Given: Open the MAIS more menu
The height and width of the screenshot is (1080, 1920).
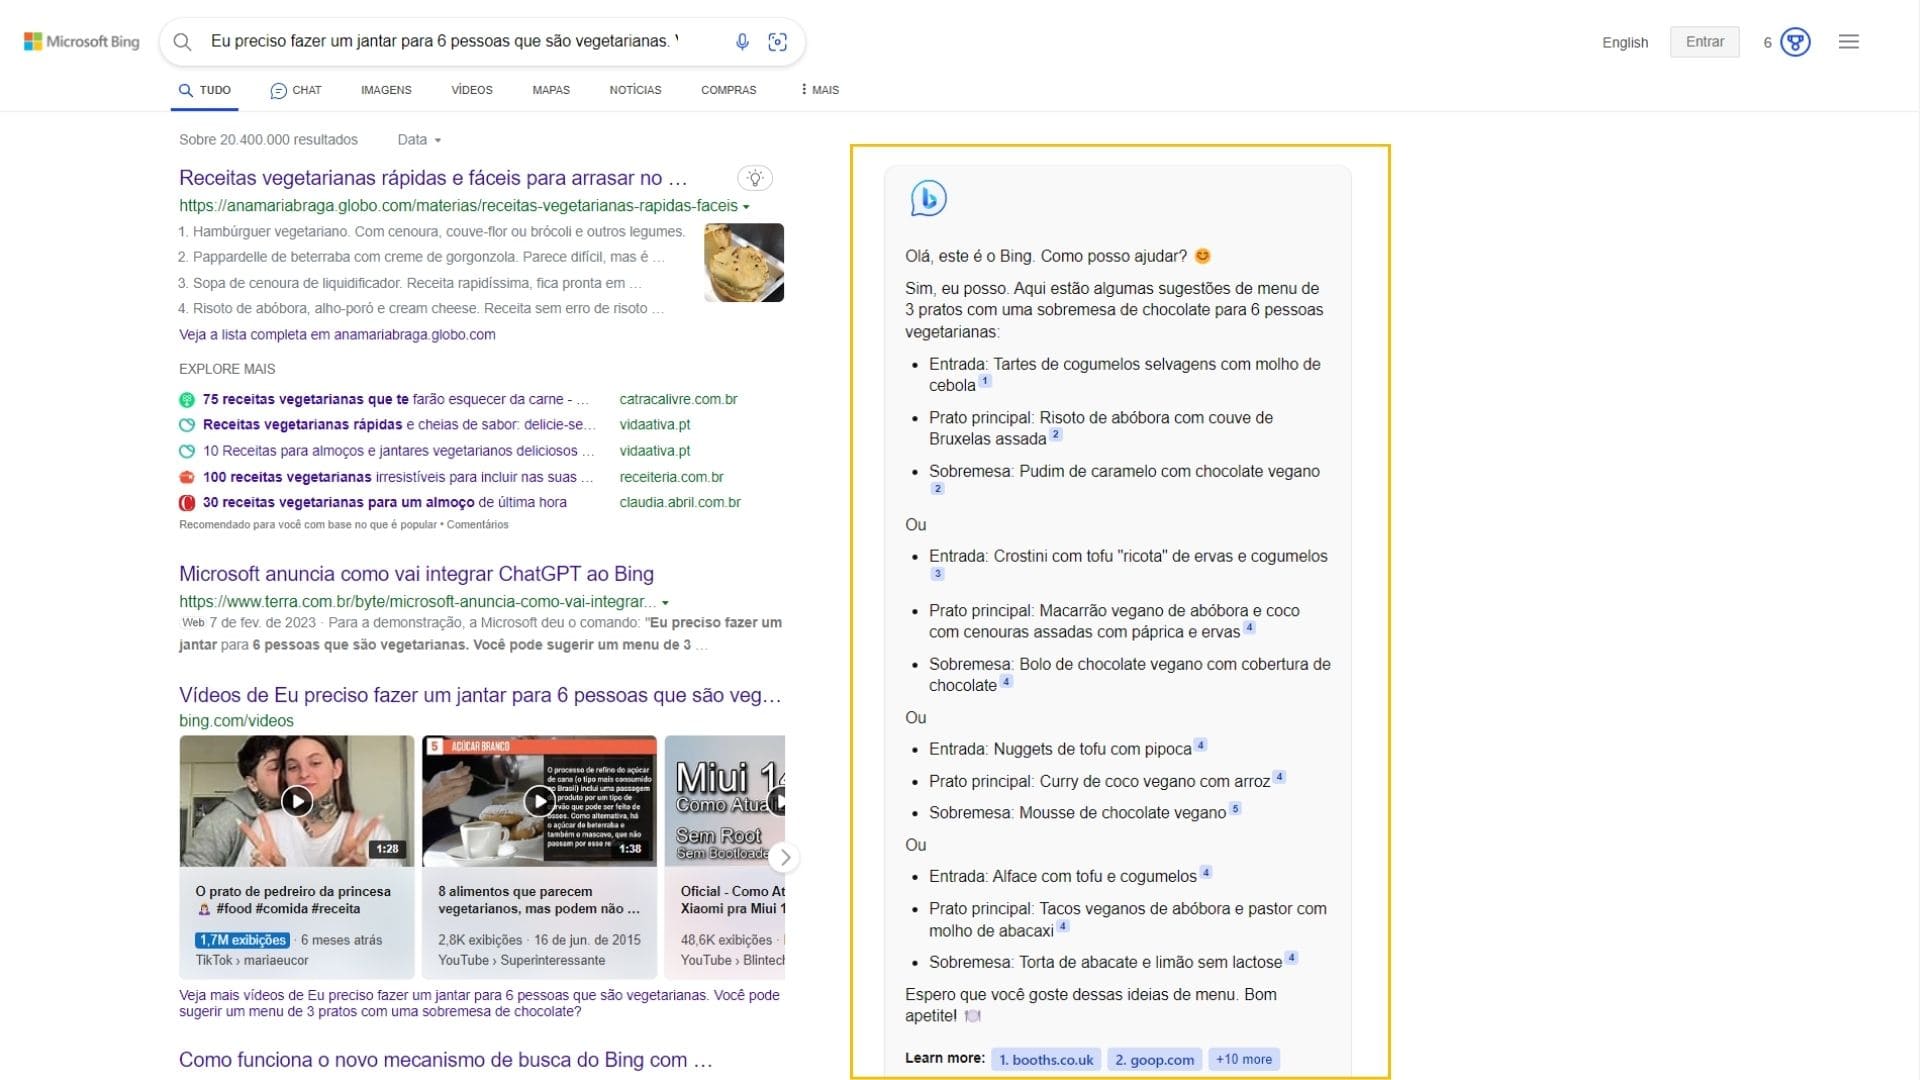Looking at the screenshot, I should pyautogui.click(x=820, y=90).
